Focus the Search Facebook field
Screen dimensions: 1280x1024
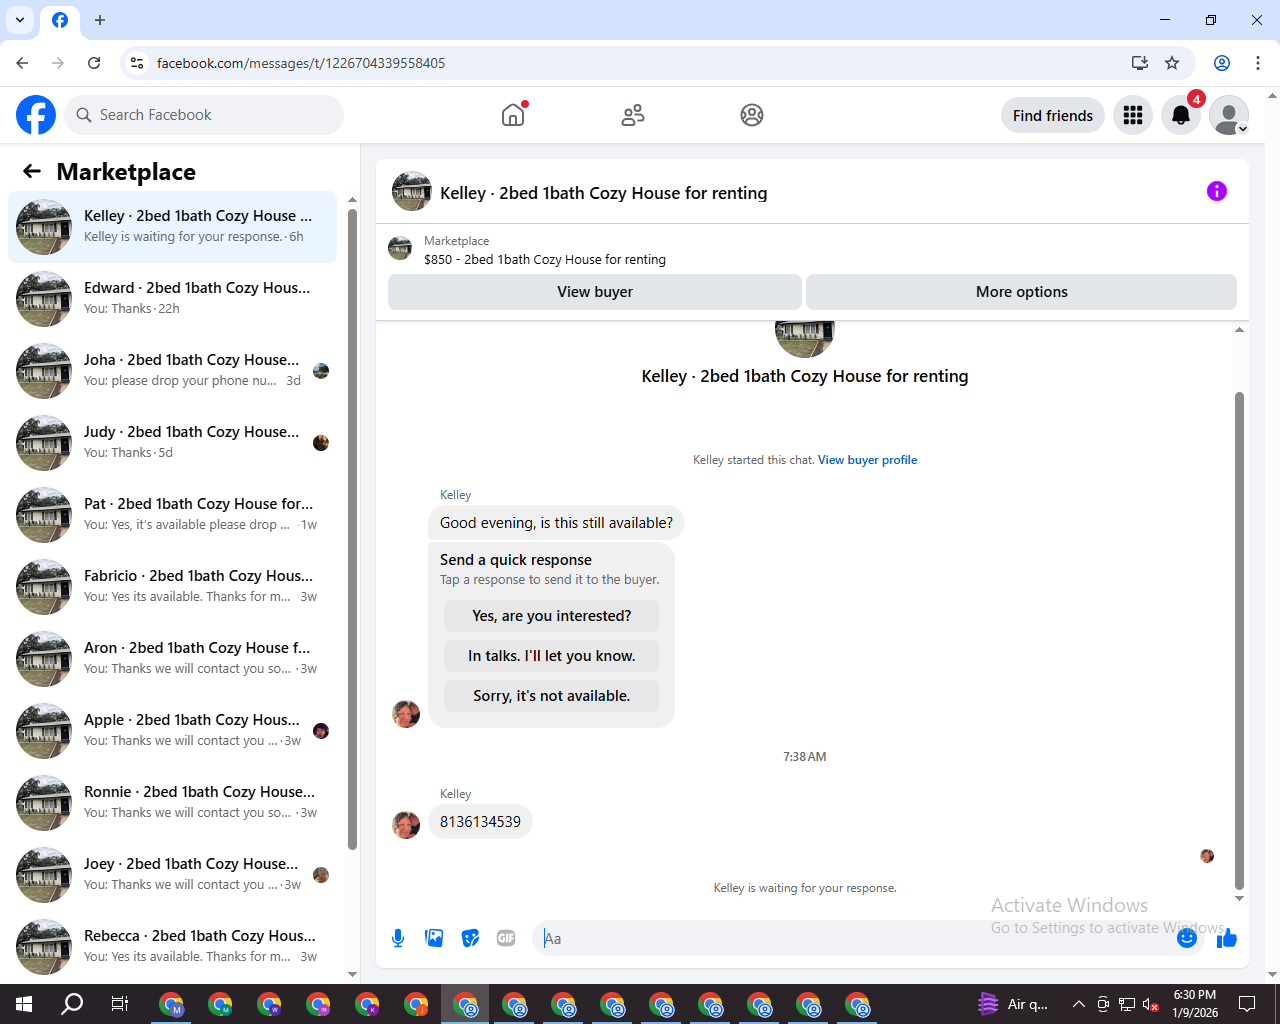(204, 115)
